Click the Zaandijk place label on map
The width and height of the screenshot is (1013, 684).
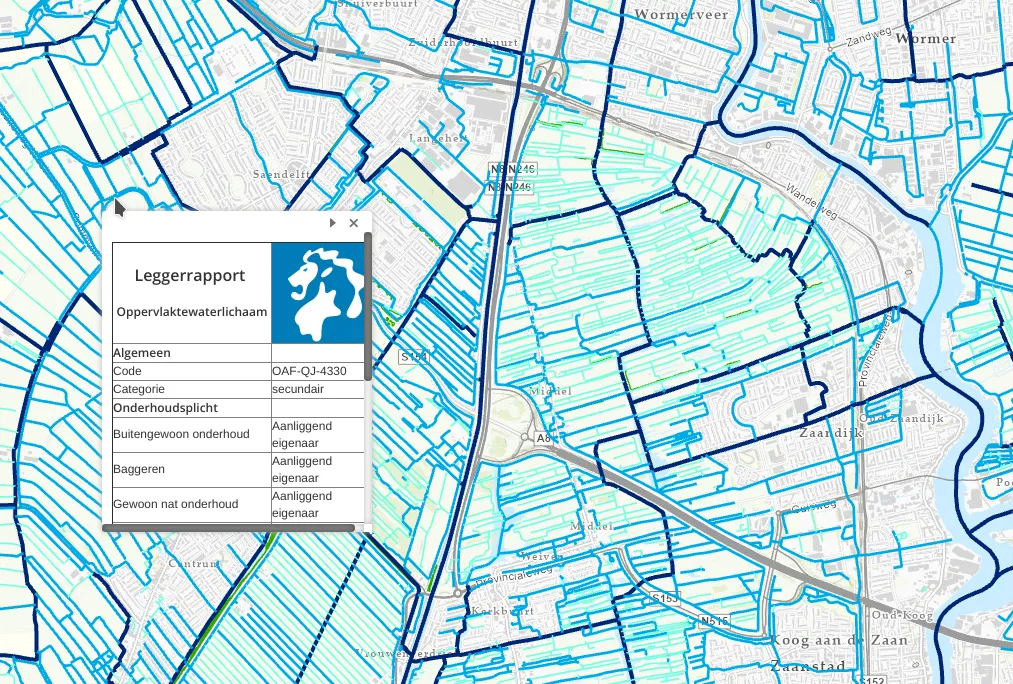pos(830,434)
